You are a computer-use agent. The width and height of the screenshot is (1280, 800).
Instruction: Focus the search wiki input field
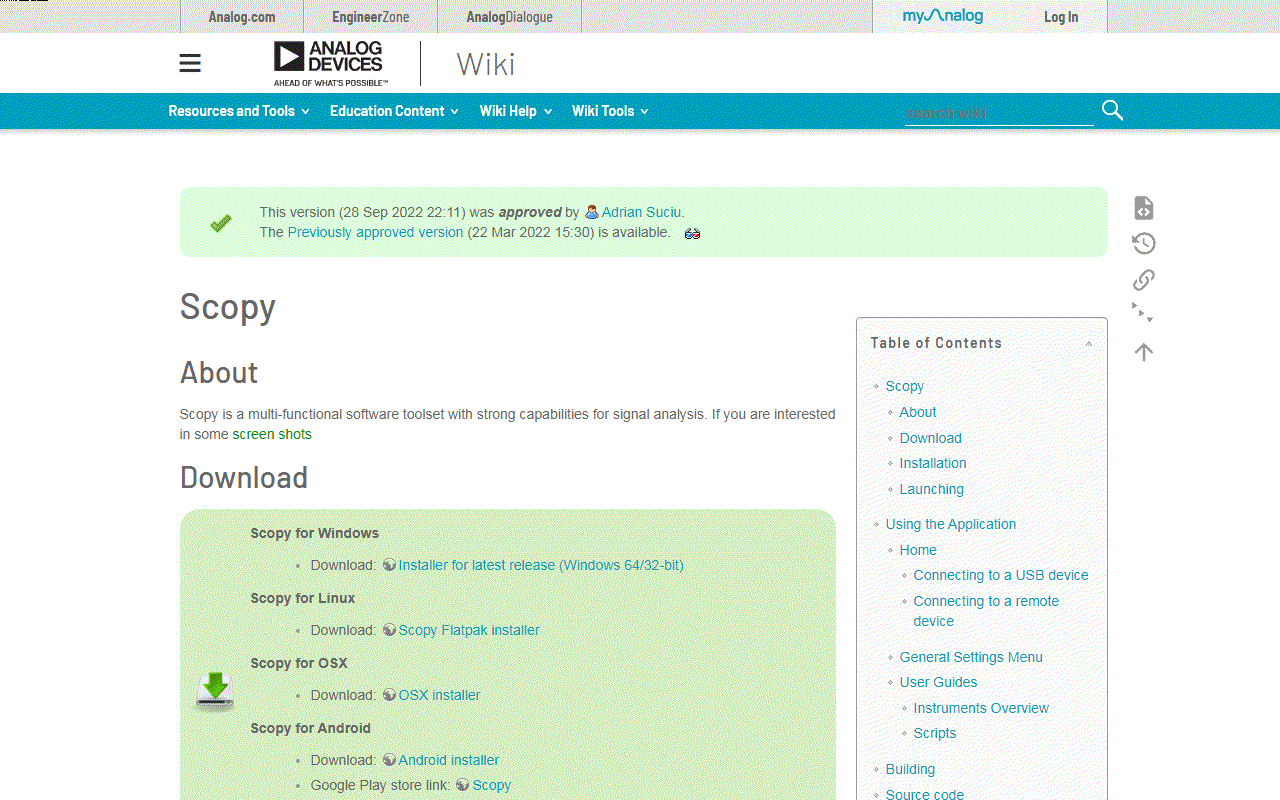coord(998,112)
